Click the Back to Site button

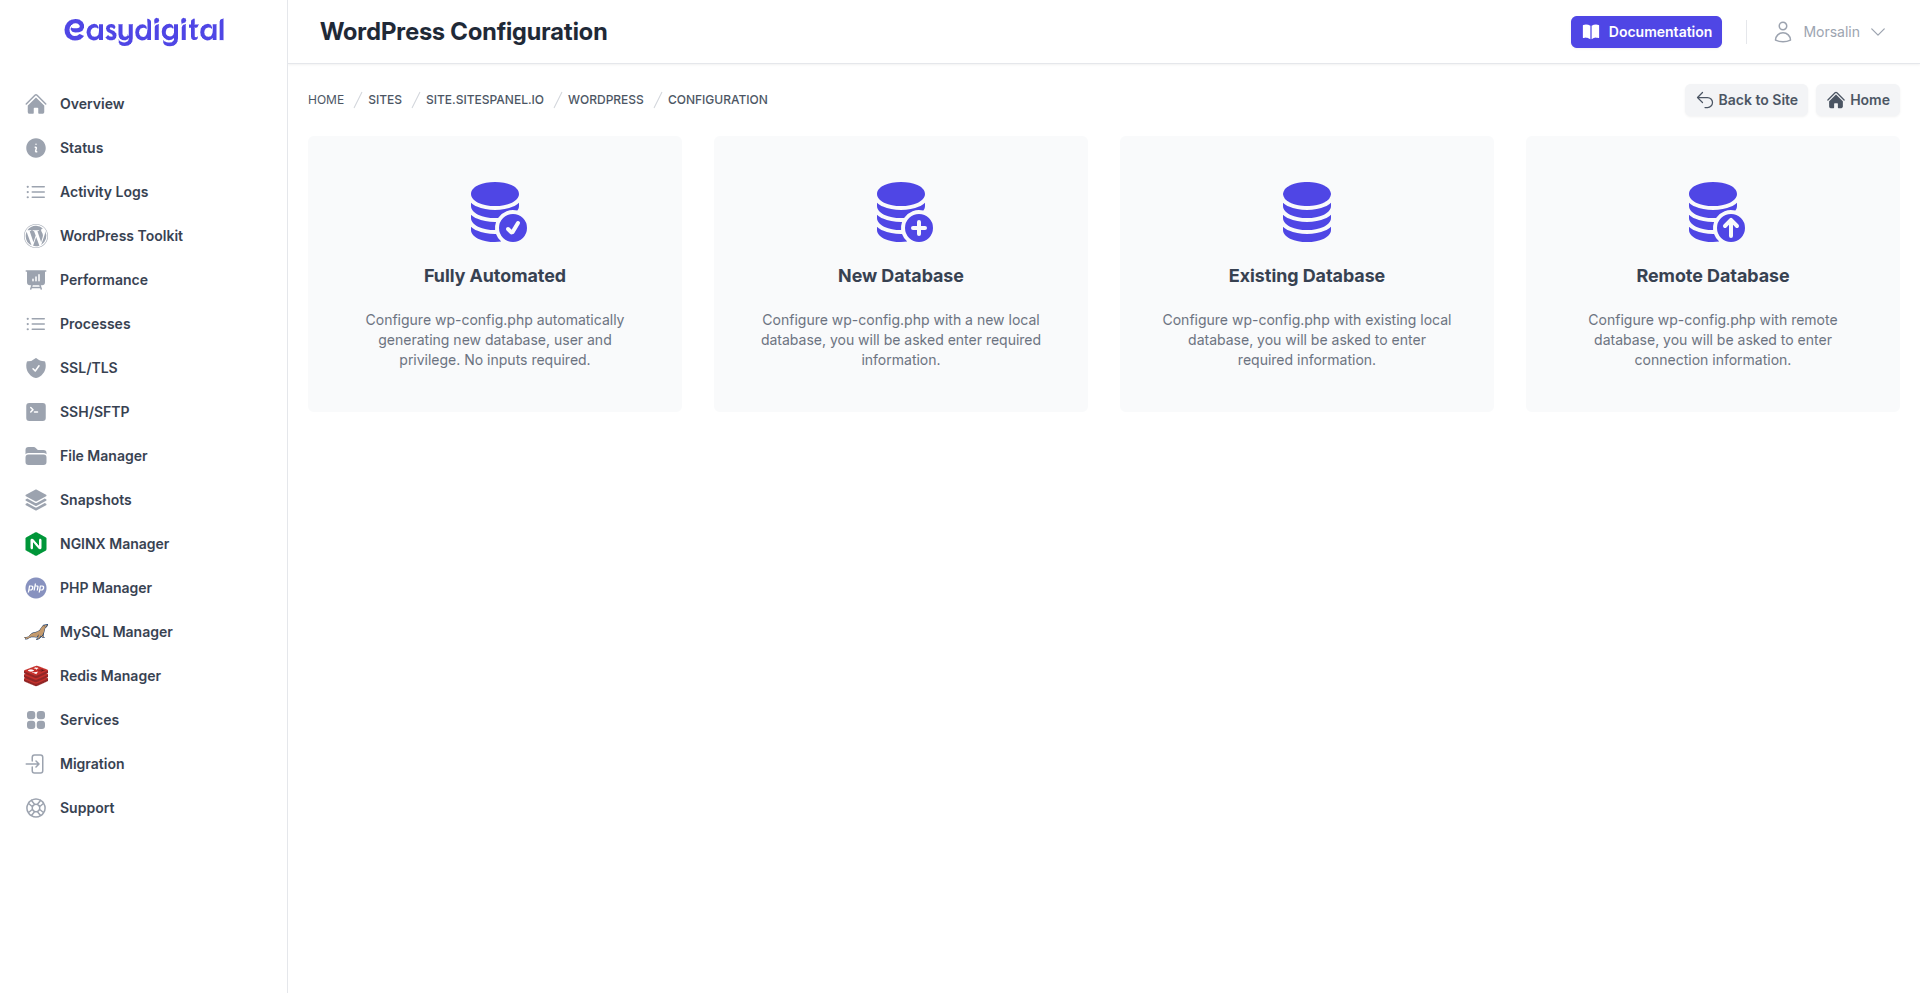click(x=1746, y=100)
